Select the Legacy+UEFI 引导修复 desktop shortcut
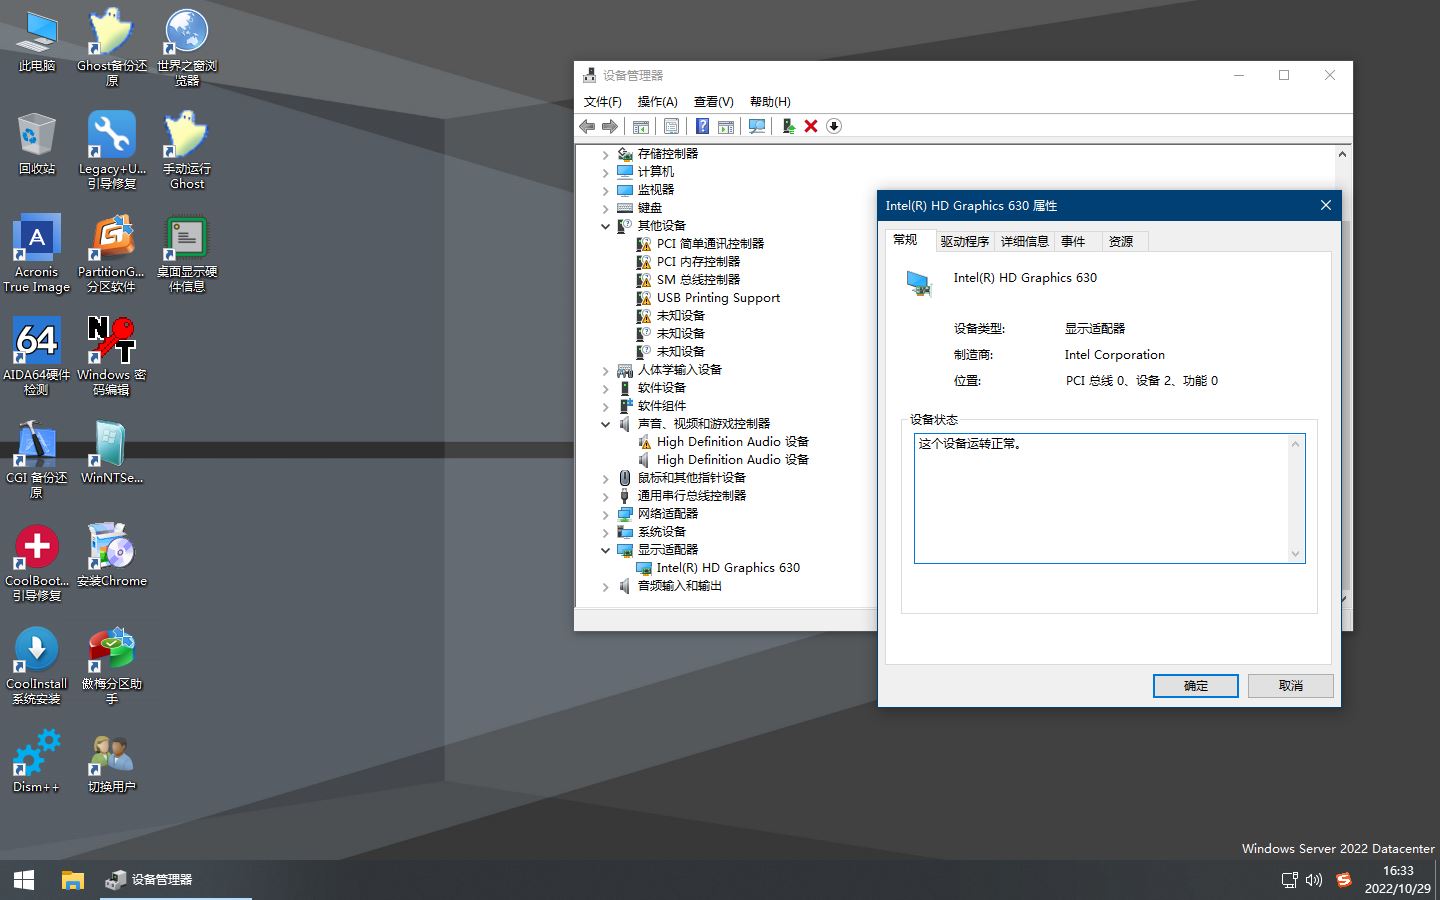This screenshot has height=900, width=1440. (x=111, y=151)
